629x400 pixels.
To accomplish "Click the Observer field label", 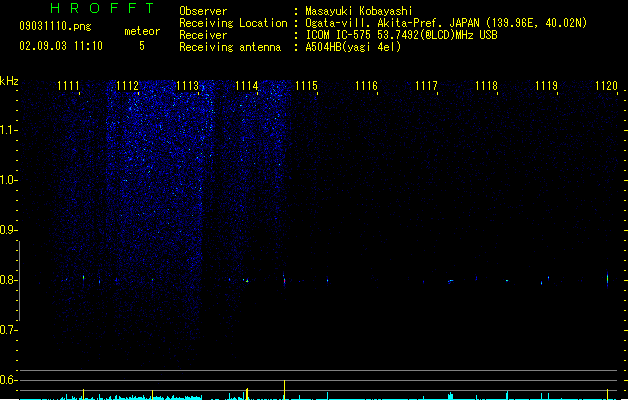I will (x=203, y=11).
